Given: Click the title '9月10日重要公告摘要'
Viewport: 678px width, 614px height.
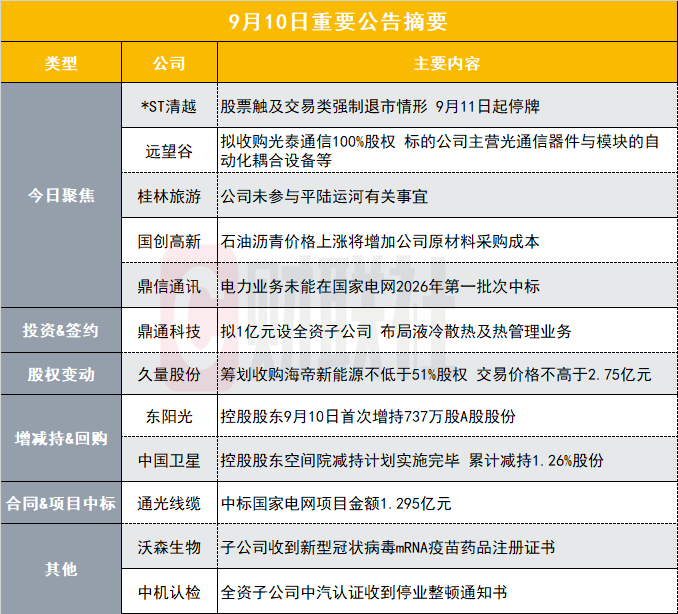Looking at the screenshot, I should click(x=338, y=22).
